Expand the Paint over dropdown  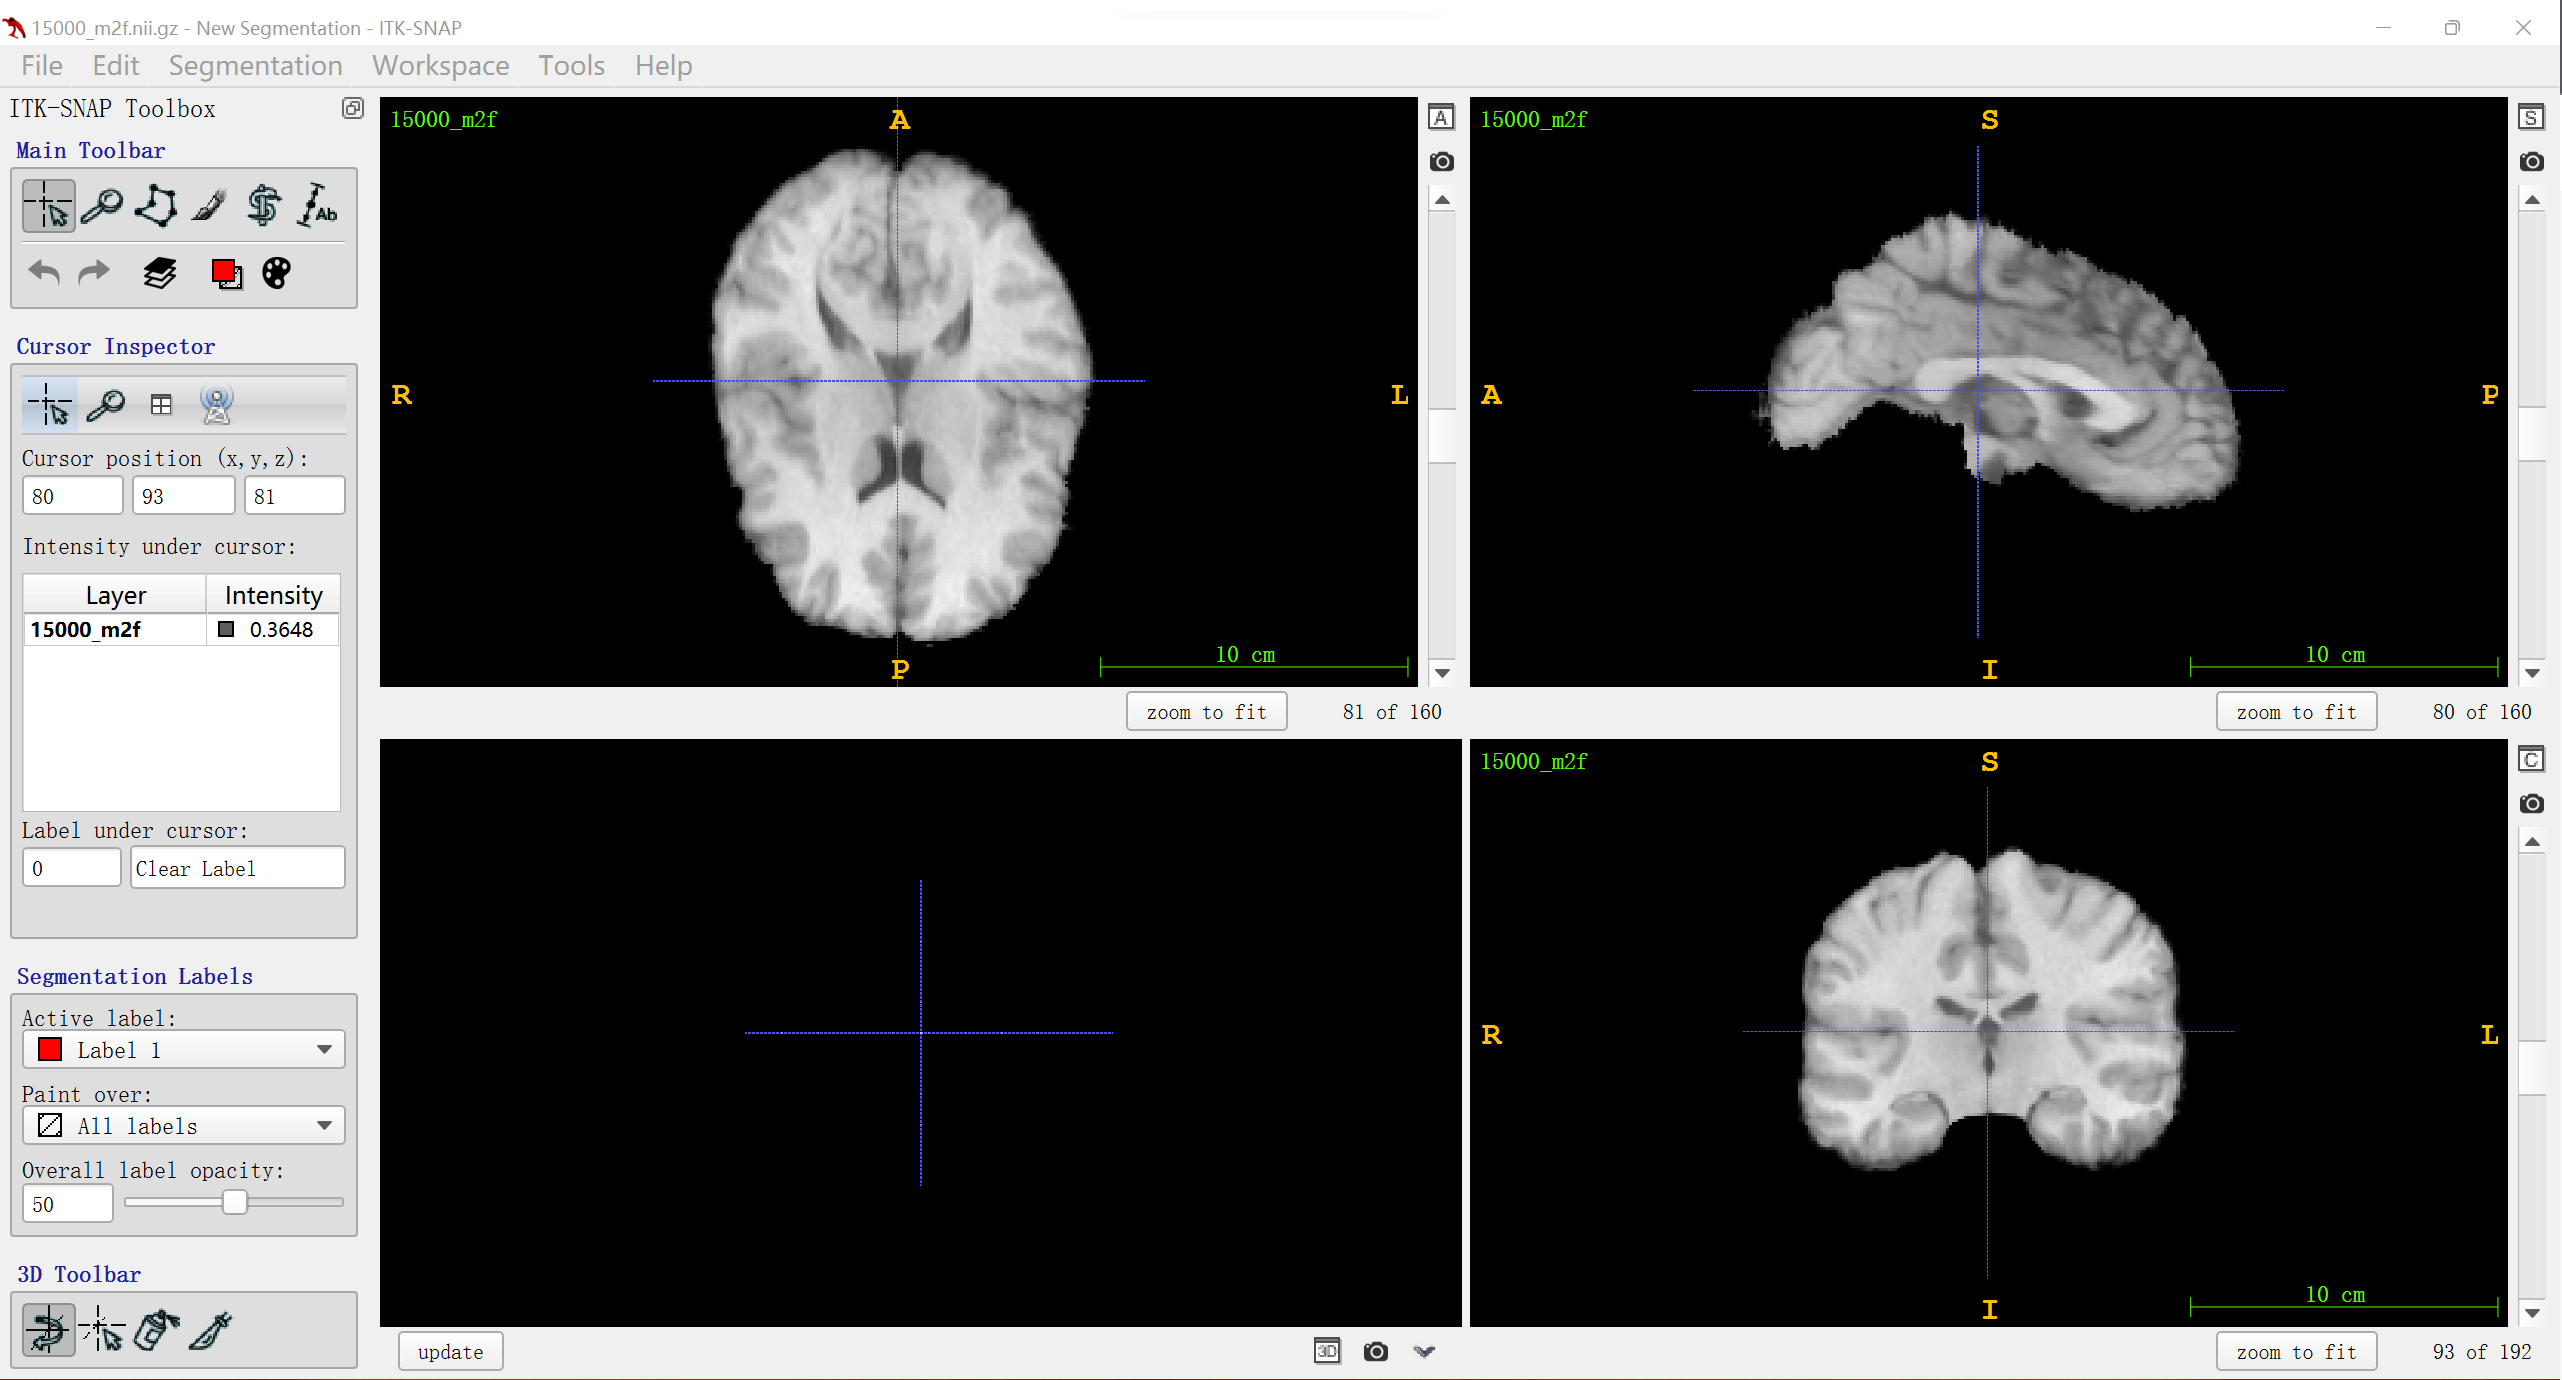coord(184,1126)
